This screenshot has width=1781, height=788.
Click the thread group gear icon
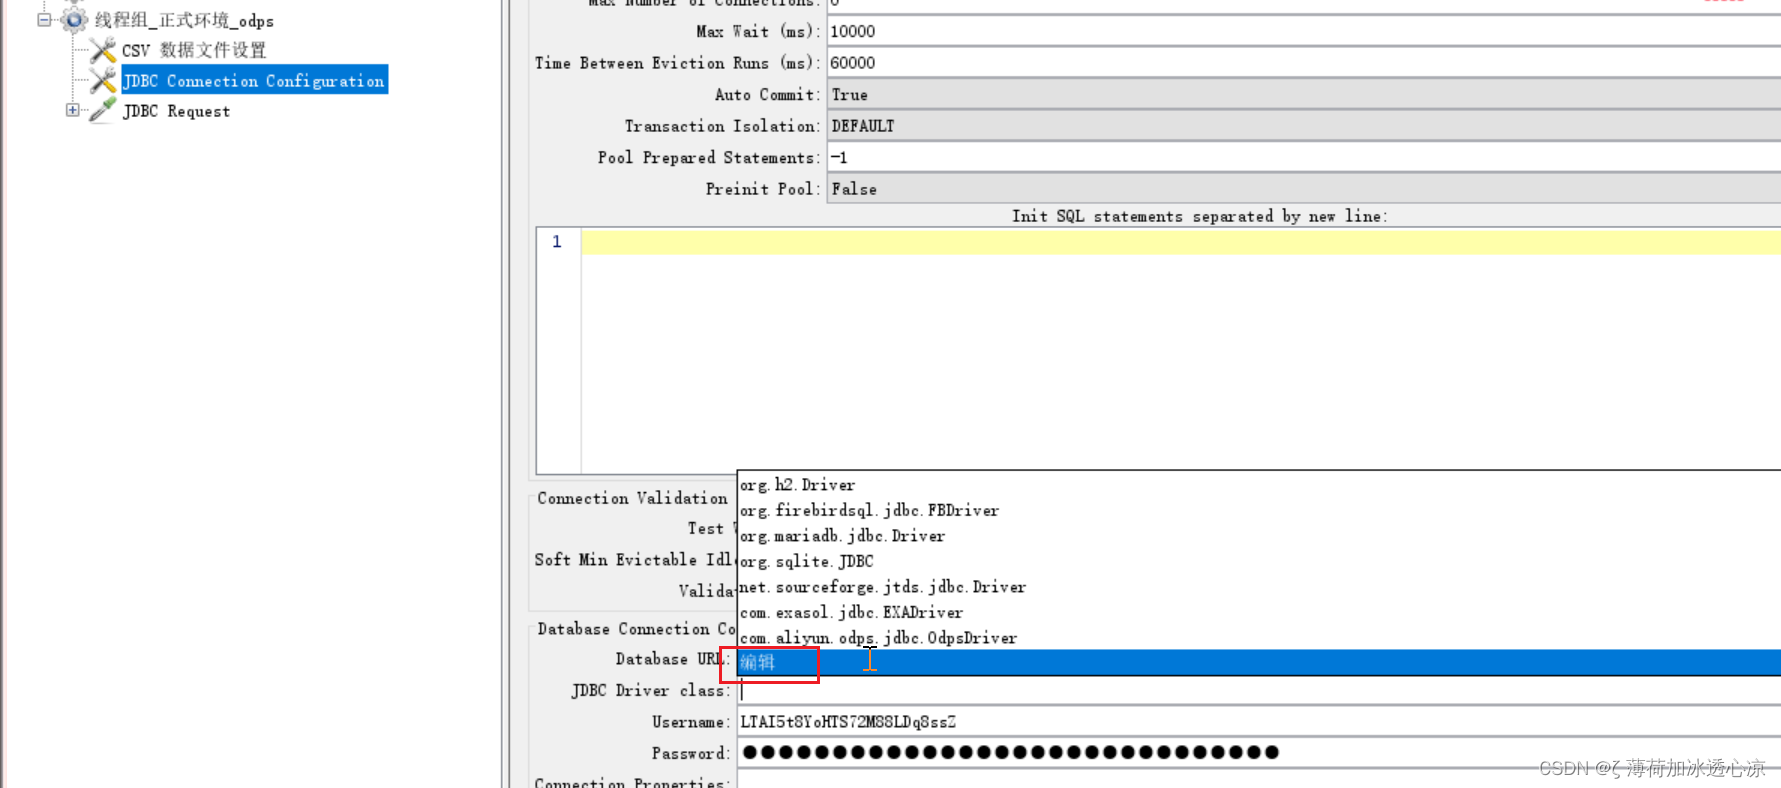click(x=75, y=20)
